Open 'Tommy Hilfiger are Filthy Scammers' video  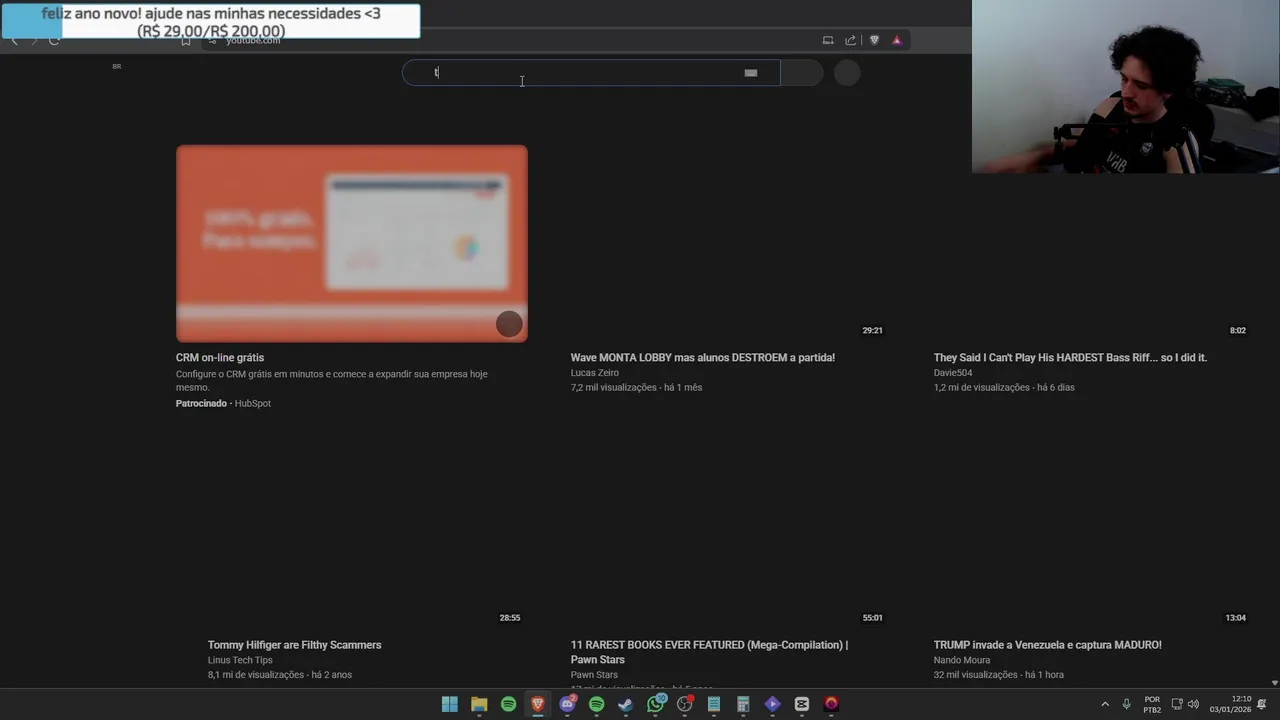point(295,645)
